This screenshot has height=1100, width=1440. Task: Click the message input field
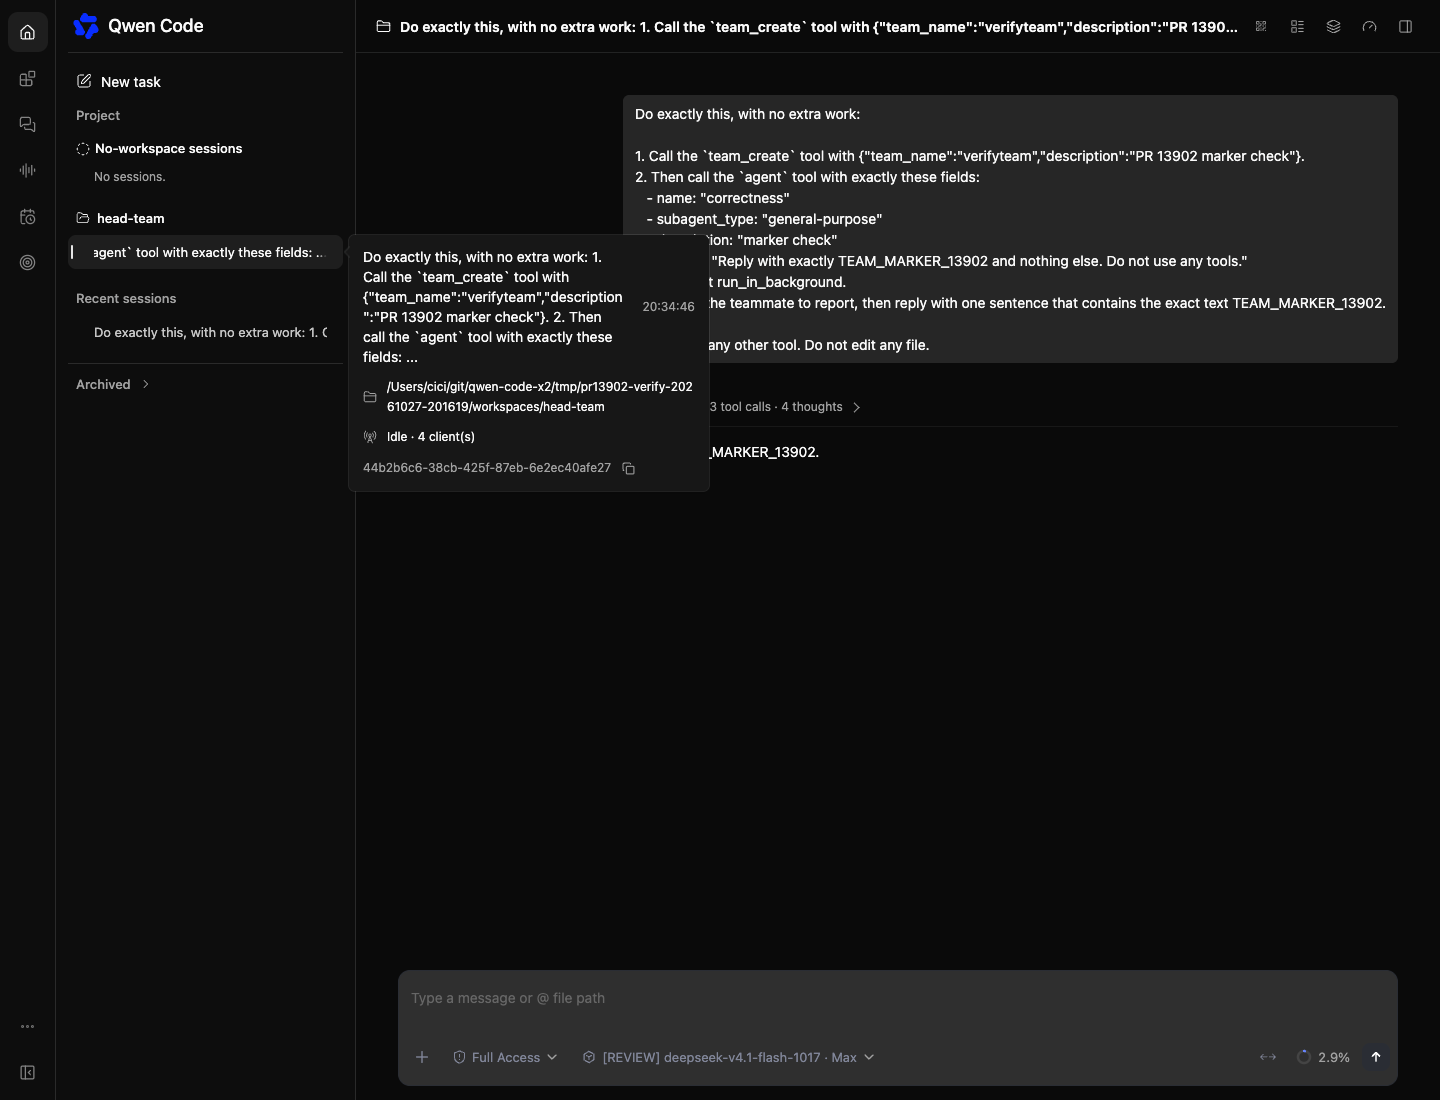[x=897, y=998]
